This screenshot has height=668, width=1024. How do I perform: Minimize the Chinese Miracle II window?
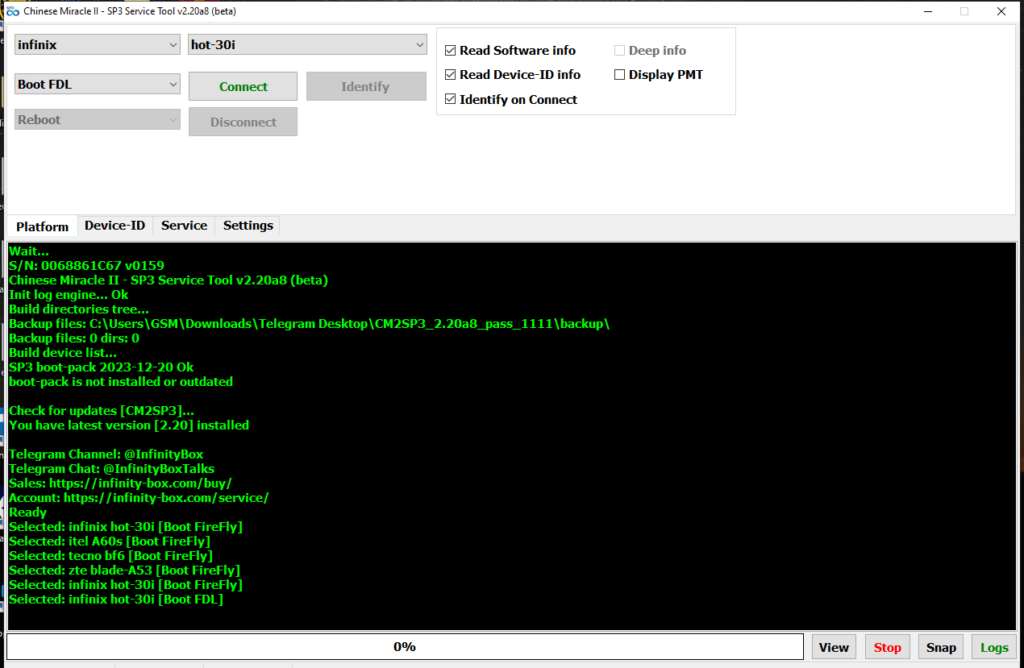coord(928,11)
